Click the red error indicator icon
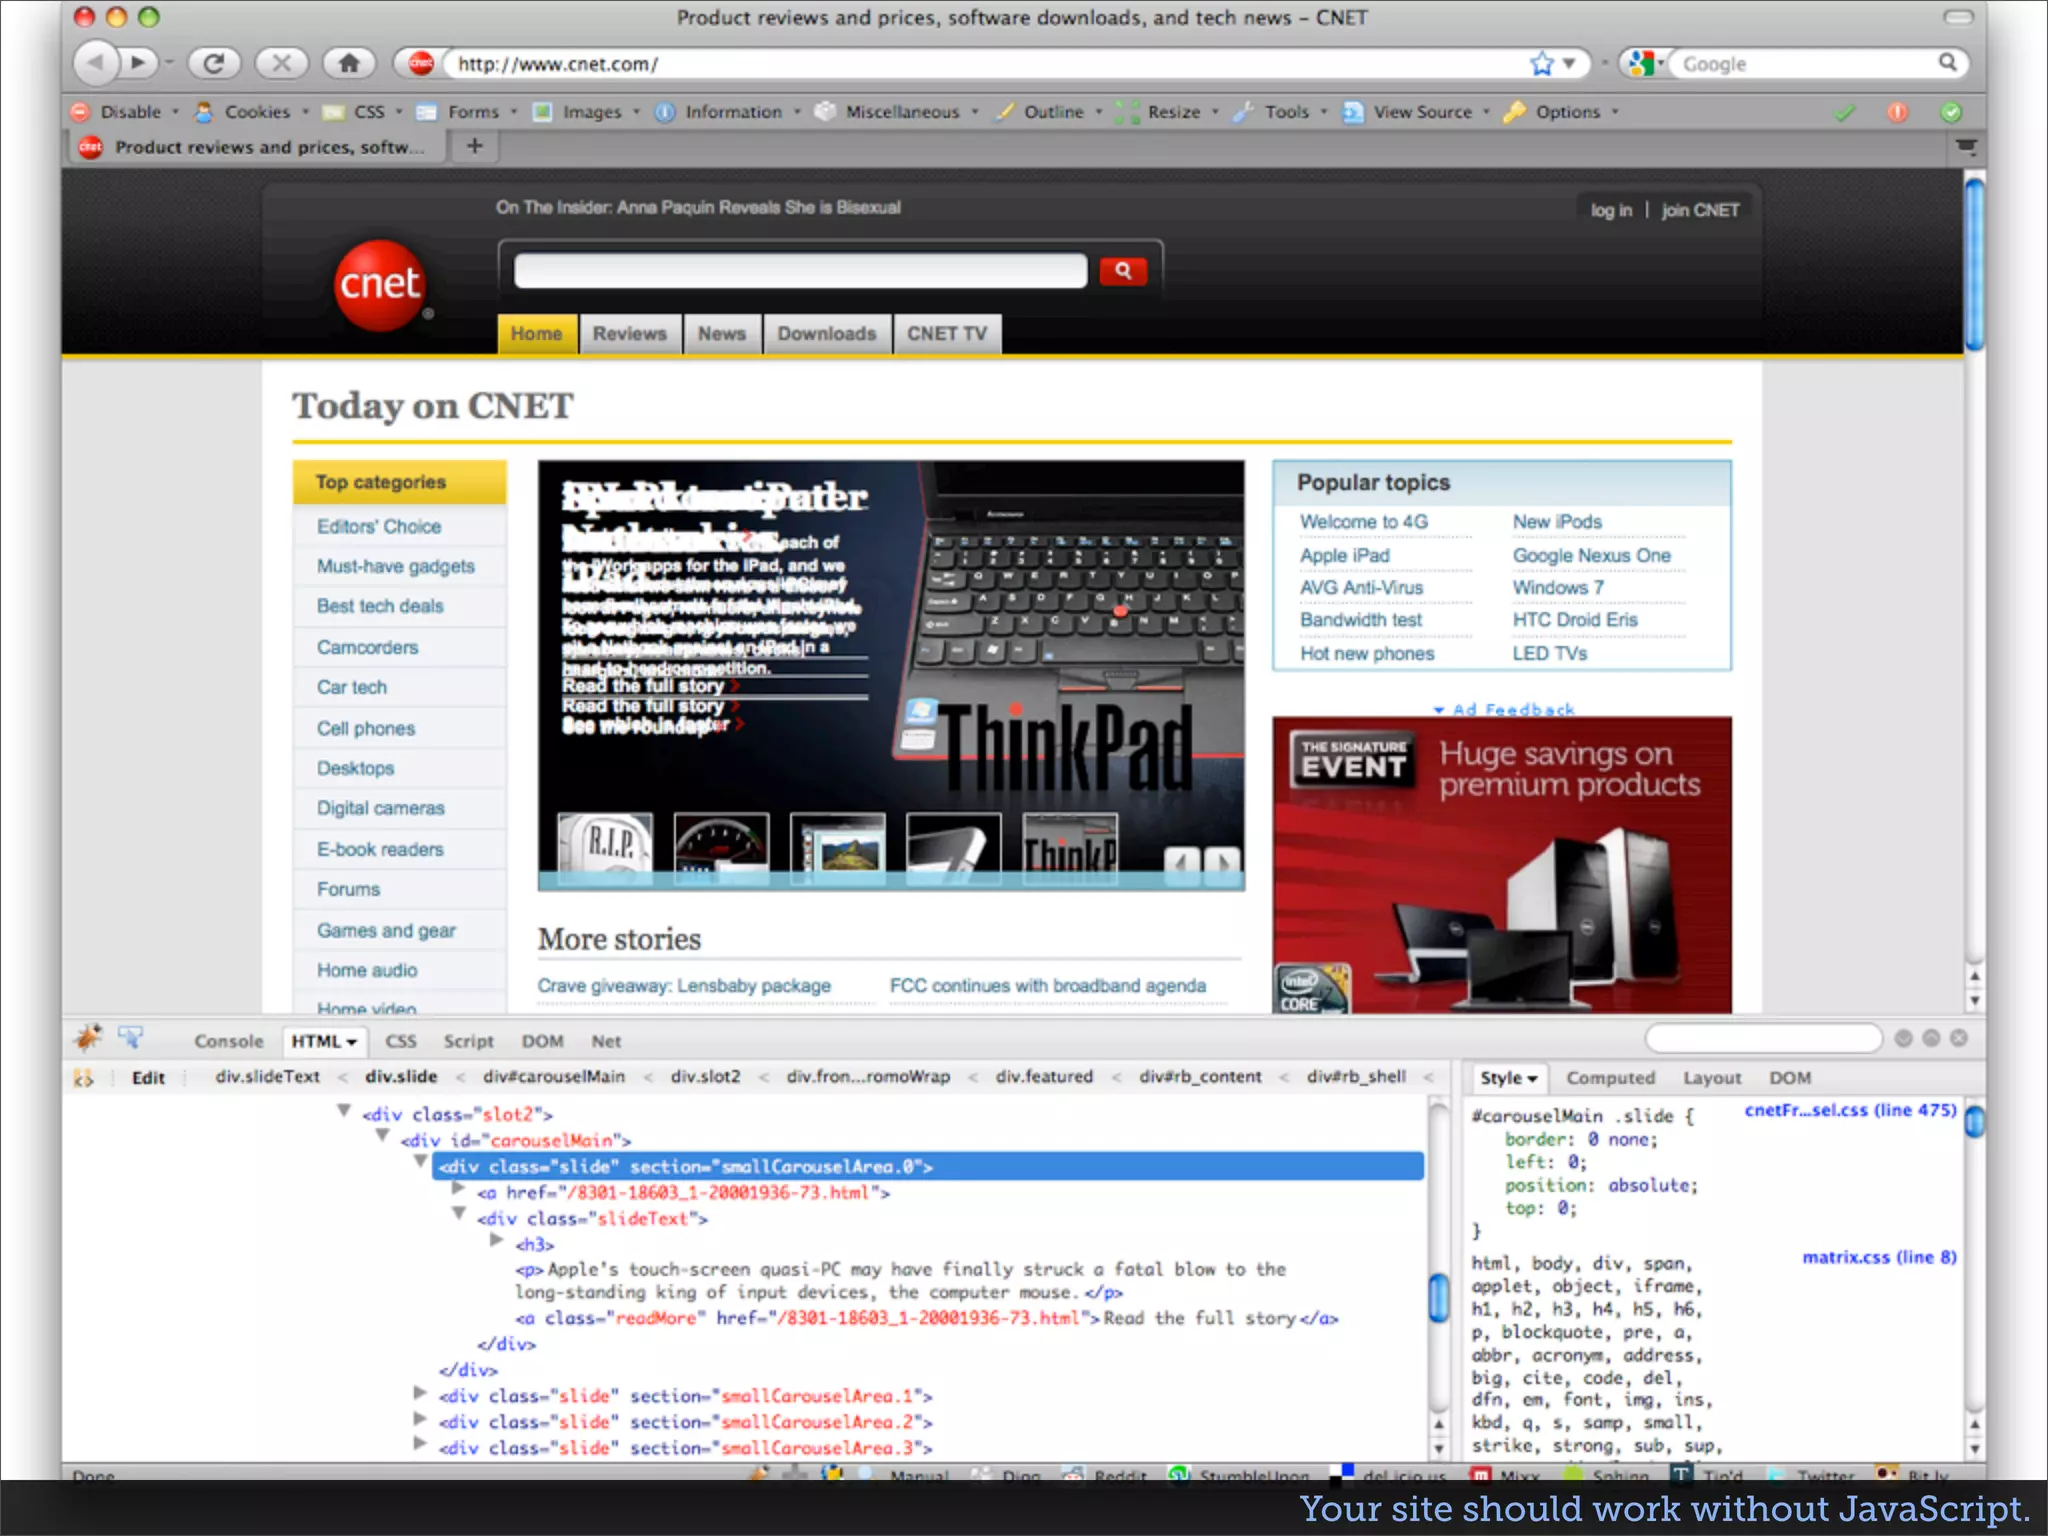The width and height of the screenshot is (2048, 1536). coord(1897,112)
